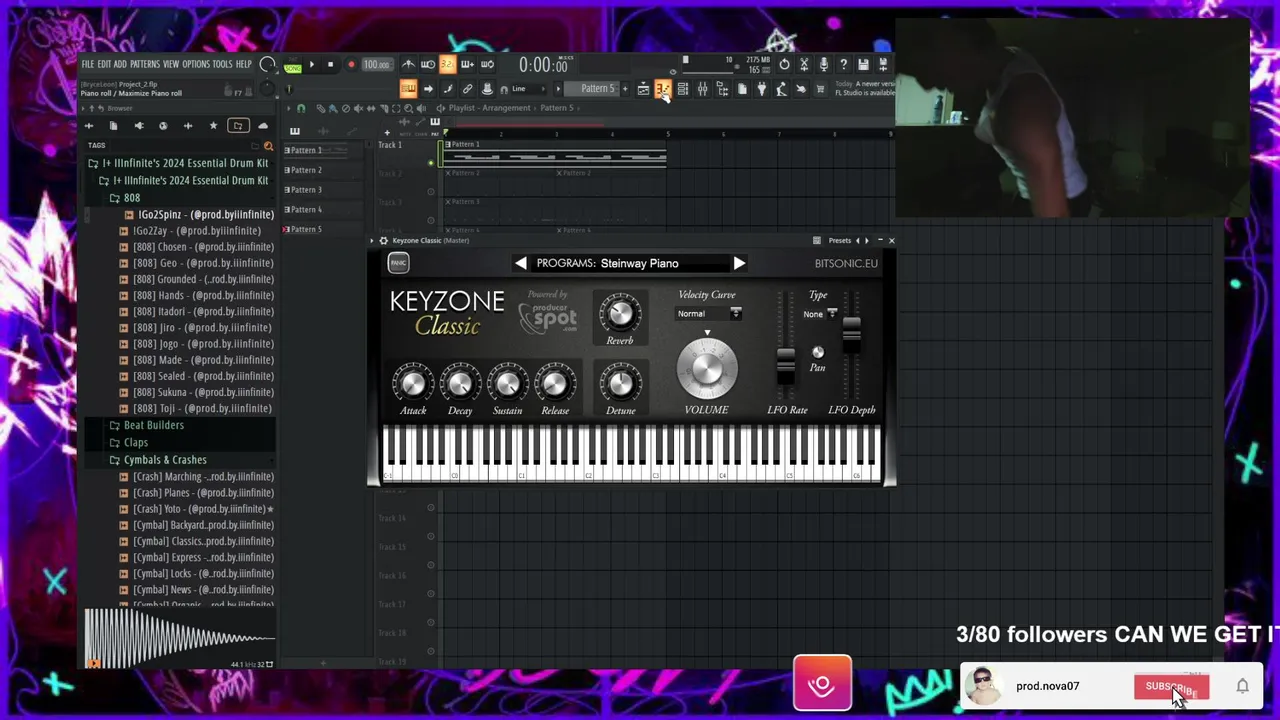The height and width of the screenshot is (720, 1280).
Task: Click the link icon in the toolbar
Action: coord(467,89)
